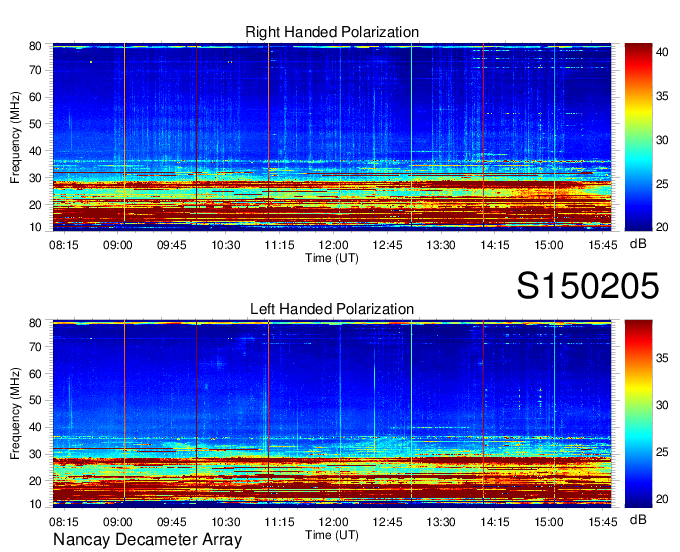The width and height of the screenshot is (680, 552).
Task: Click the Right Handed Polarization title
Action: (x=332, y=32)
